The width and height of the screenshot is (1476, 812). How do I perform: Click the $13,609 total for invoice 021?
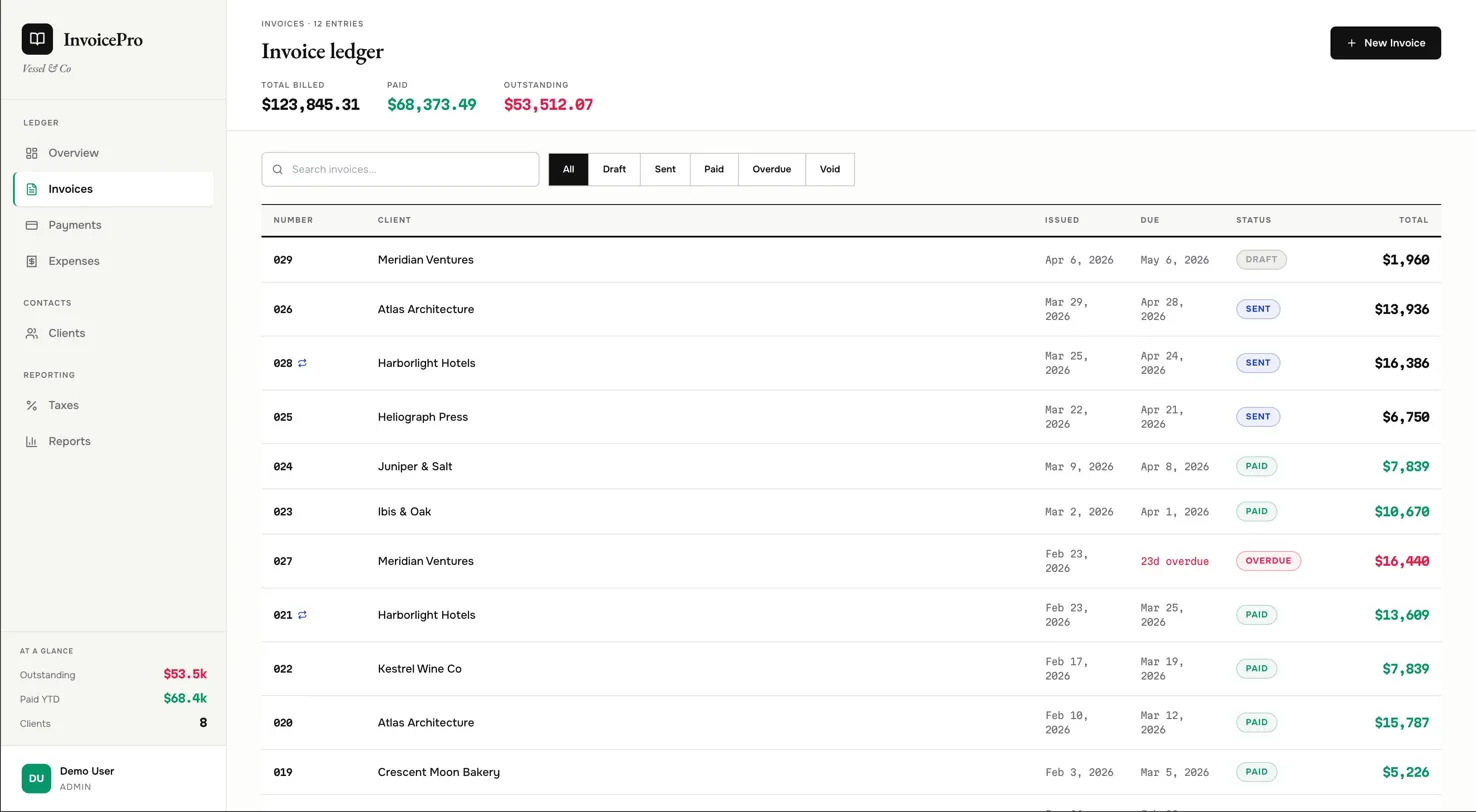pyautogui.click(x=1402, y=615)
